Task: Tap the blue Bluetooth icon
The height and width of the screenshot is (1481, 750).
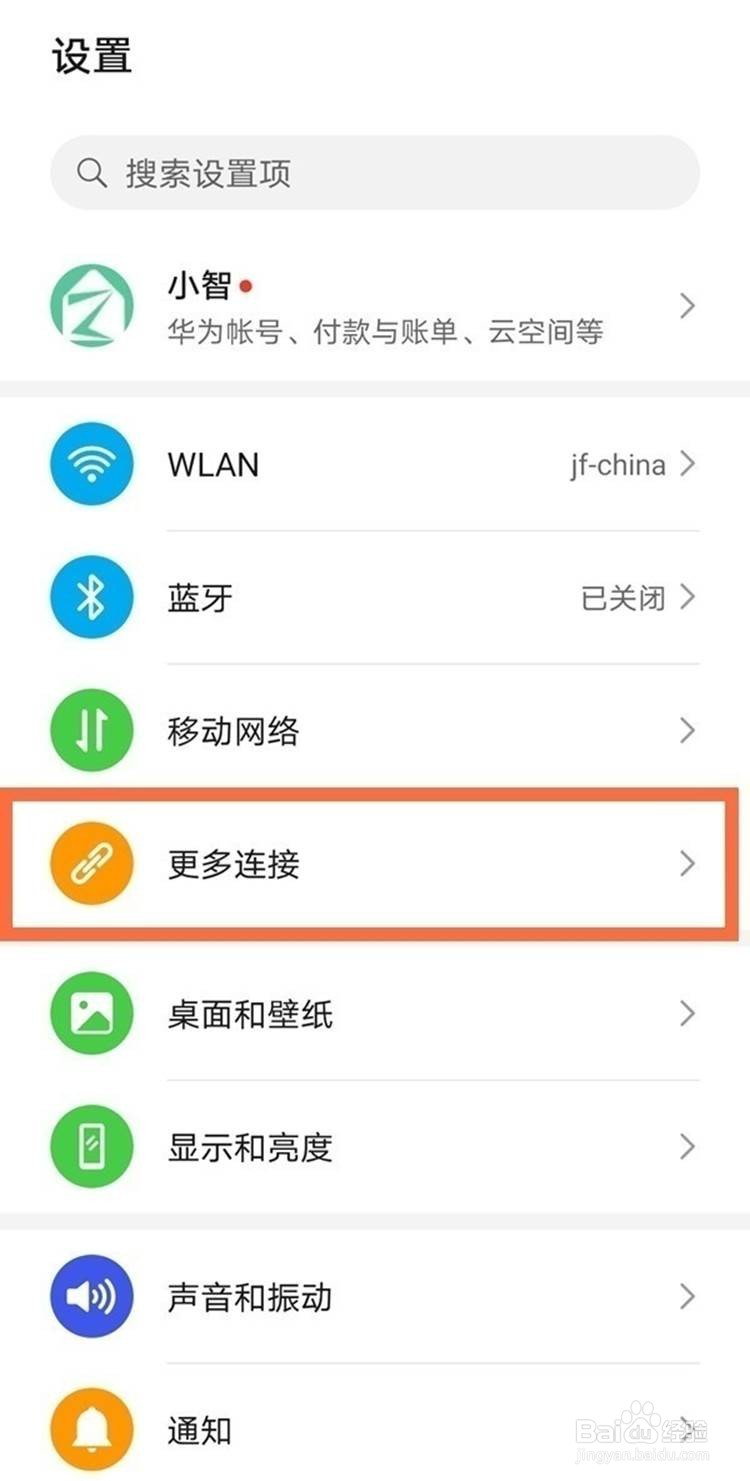Action: point(91,598)
